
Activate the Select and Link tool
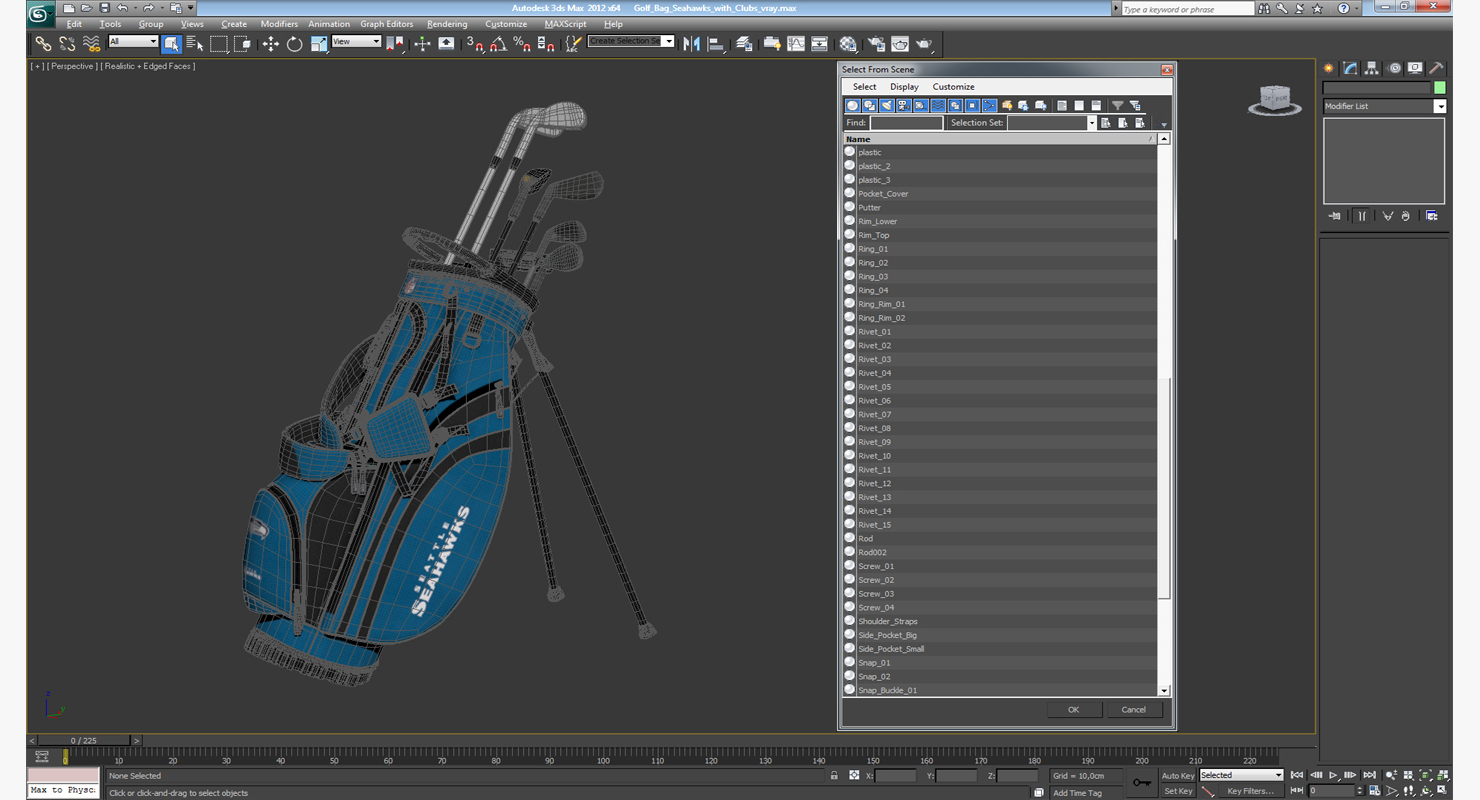coord(43,44)
